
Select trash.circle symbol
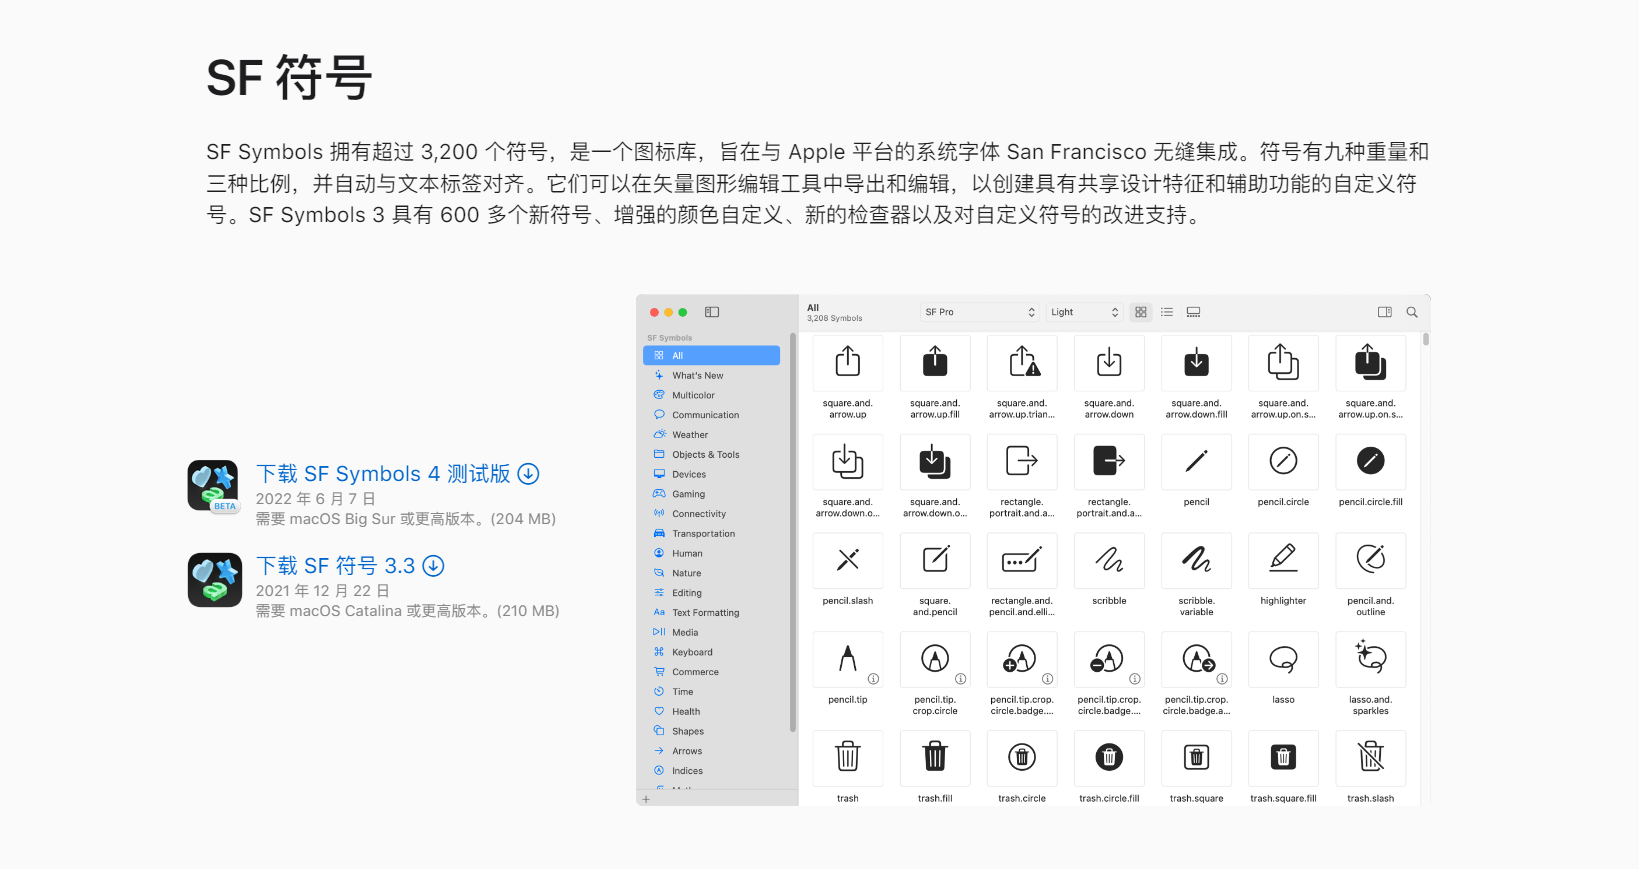coord(1022,758)
